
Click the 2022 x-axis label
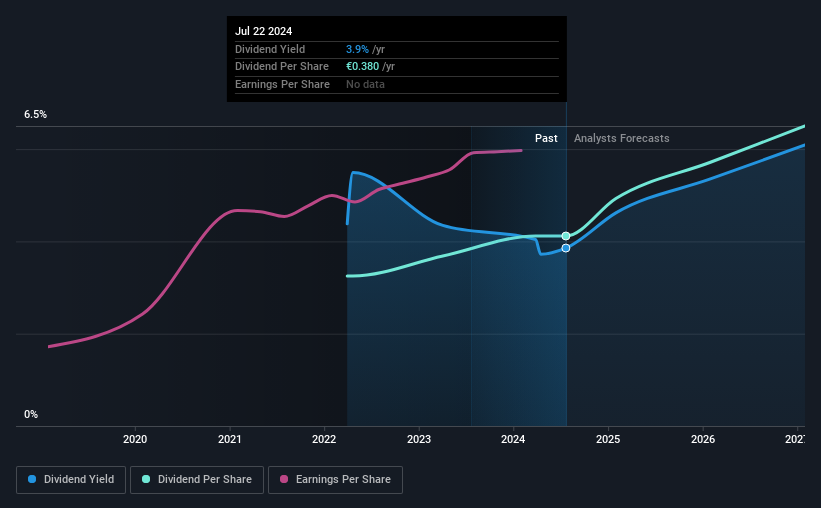[x=324, y=439]
